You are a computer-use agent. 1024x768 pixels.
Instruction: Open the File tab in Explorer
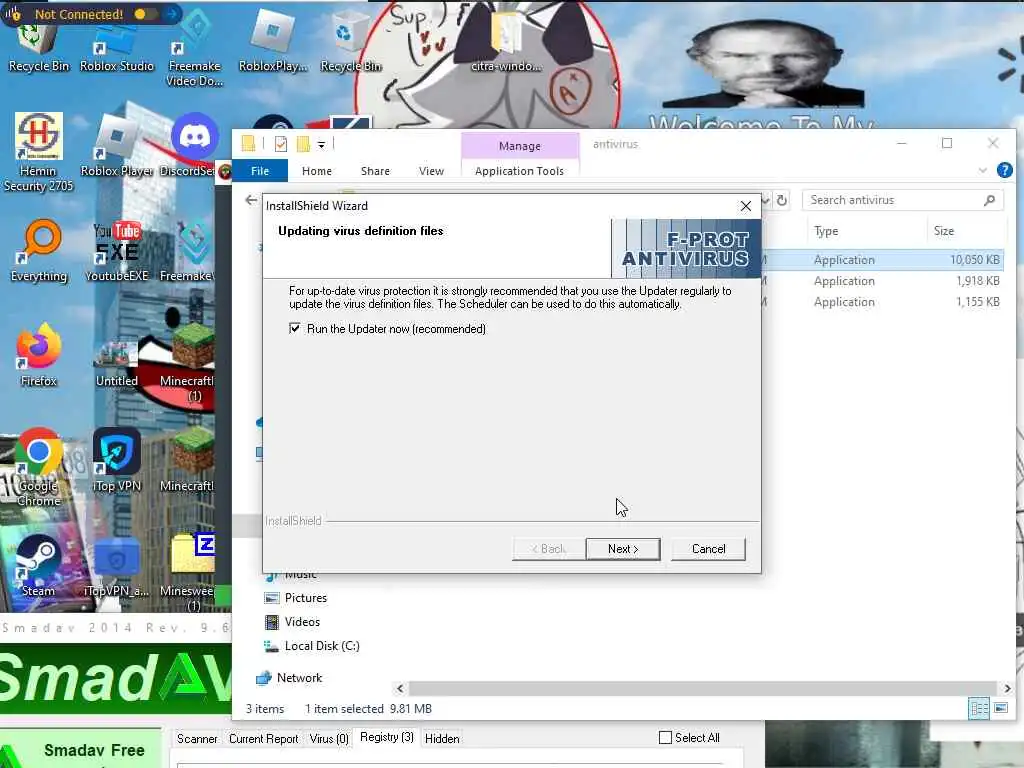(260, 170)
